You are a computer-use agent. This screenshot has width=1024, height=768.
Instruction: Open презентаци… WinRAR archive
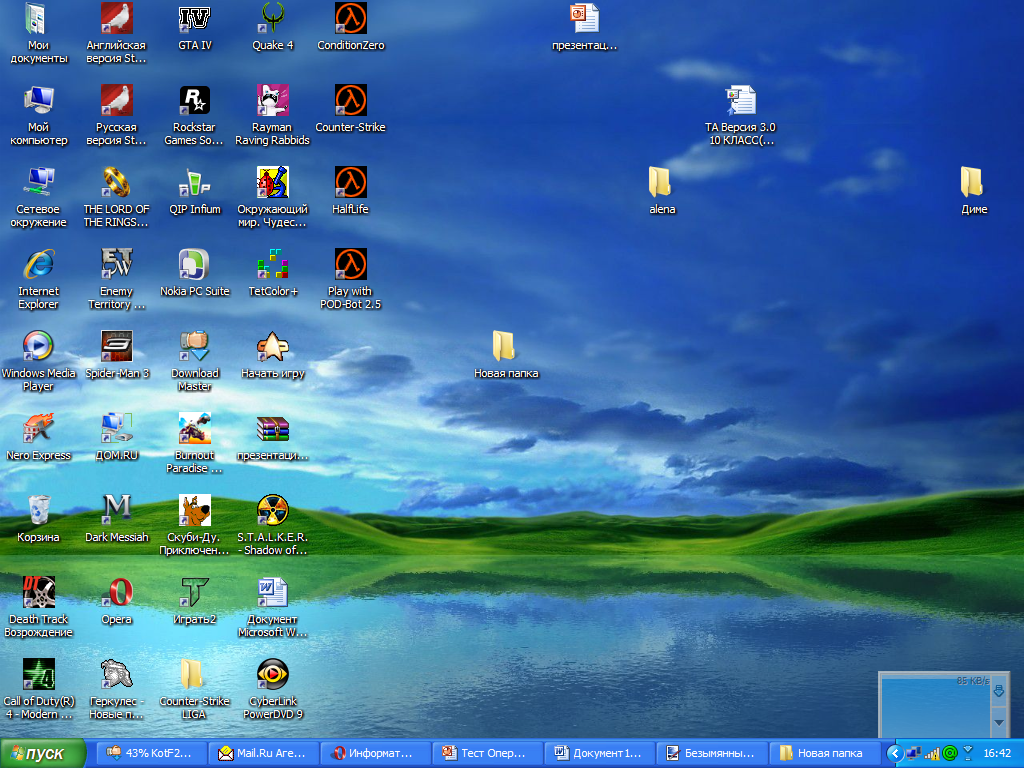pos(273,436)
